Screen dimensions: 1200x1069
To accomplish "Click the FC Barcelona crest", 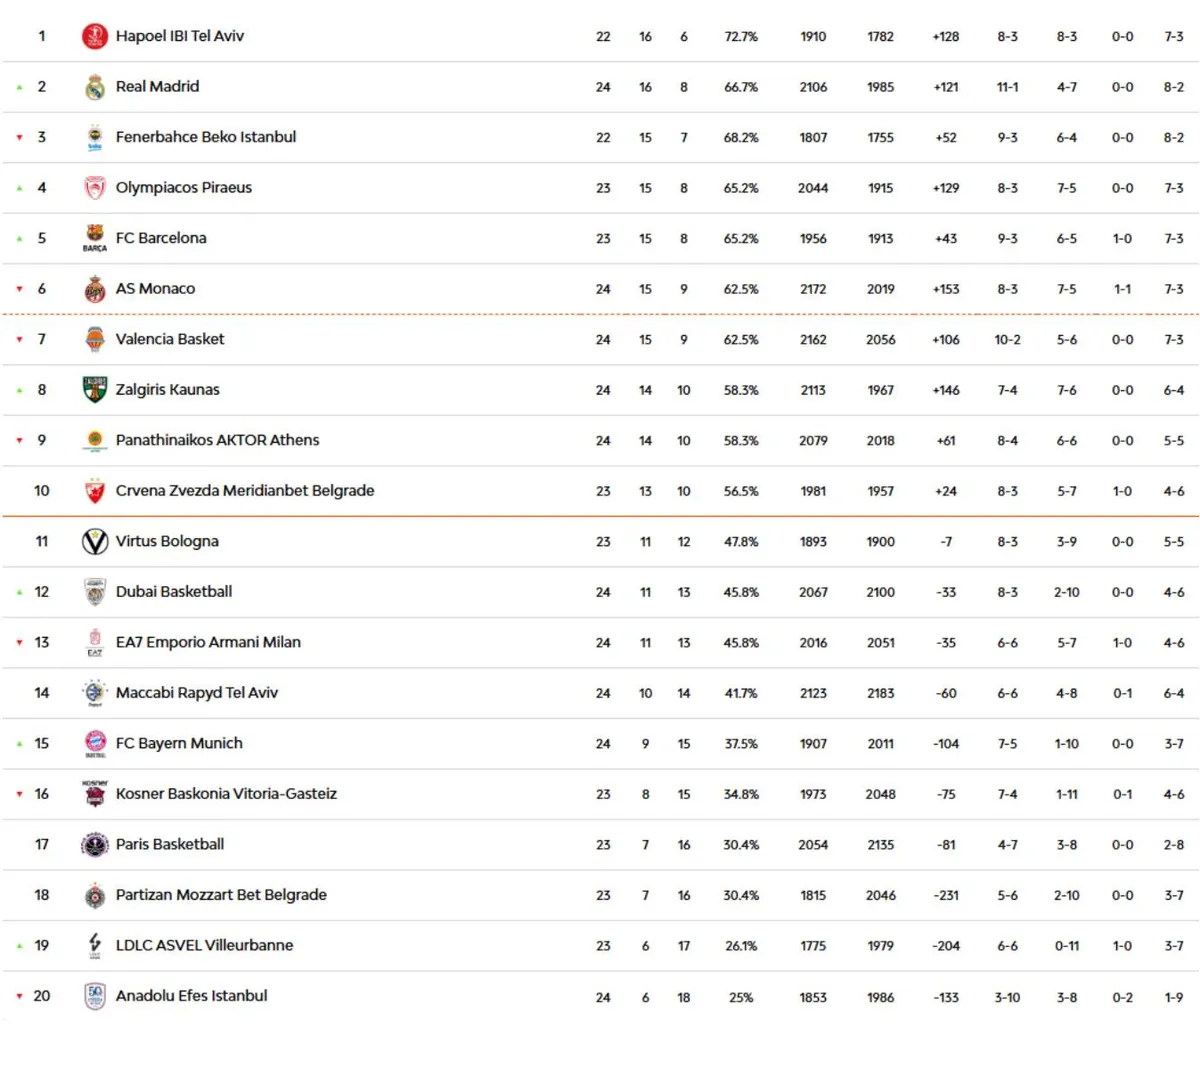I will (x=95, y=237).
